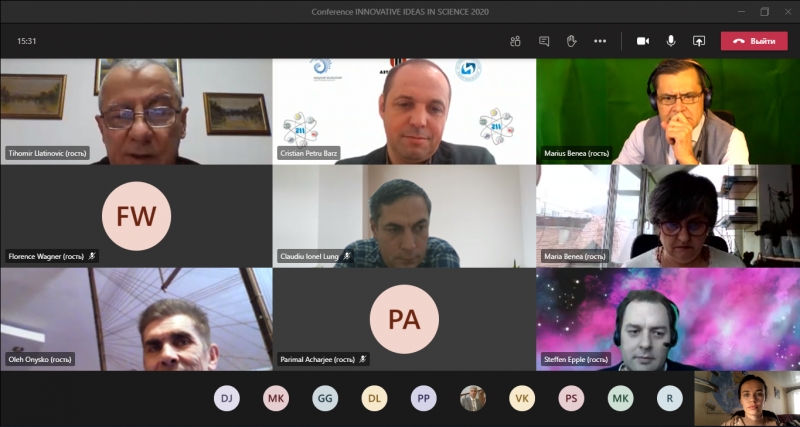800x427 pixels.
Task: Select Cristian Petru Barz video tile
Action: click(x=404, y=111)
